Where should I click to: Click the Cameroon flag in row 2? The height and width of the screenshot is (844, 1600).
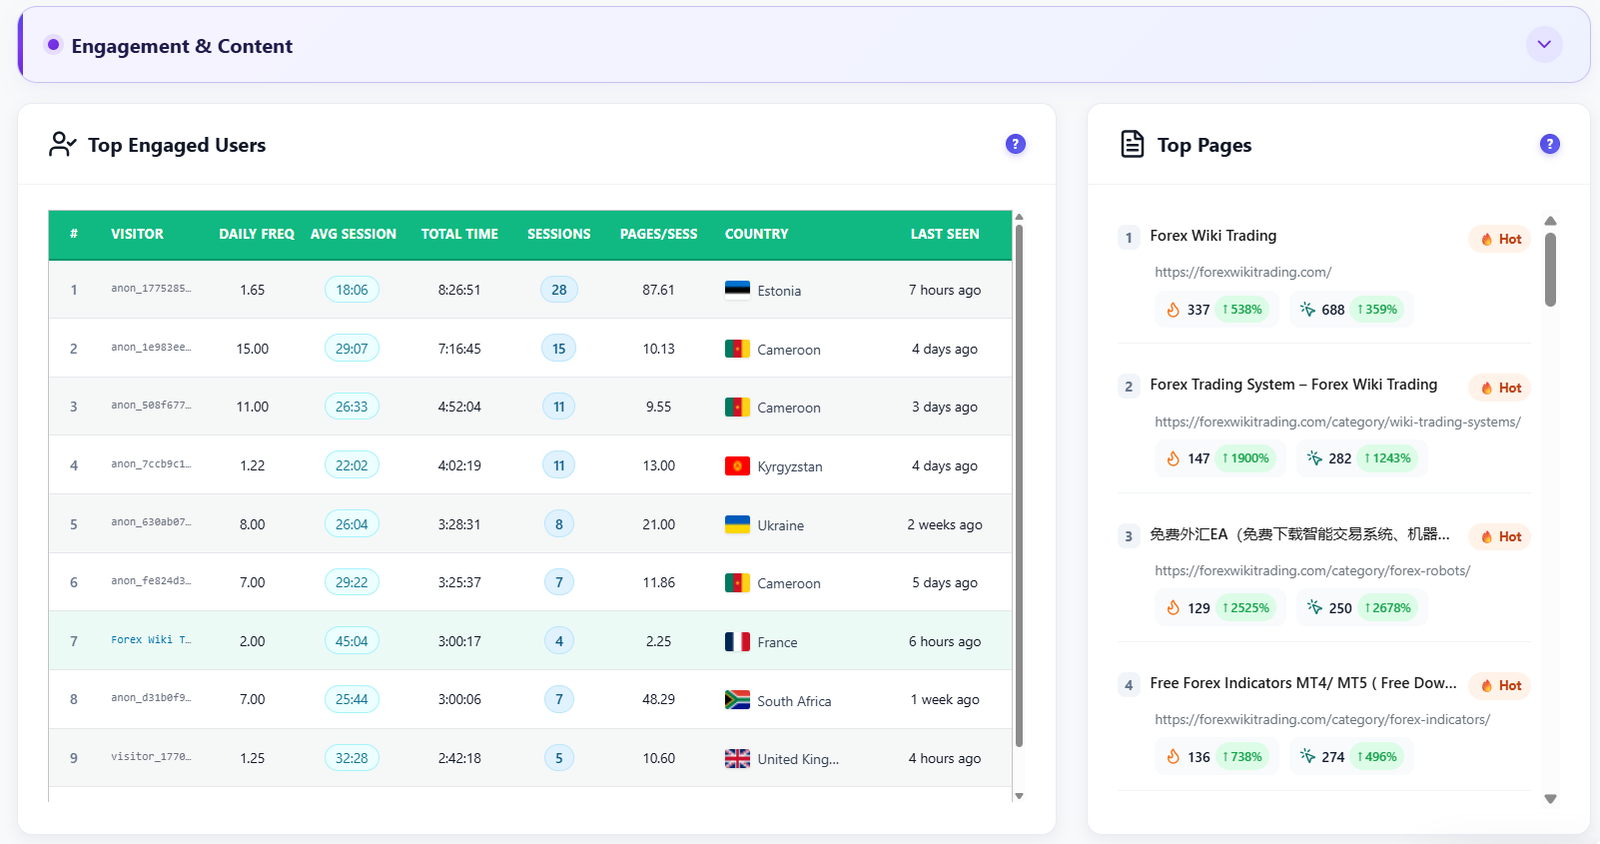(x=737, y=349)
